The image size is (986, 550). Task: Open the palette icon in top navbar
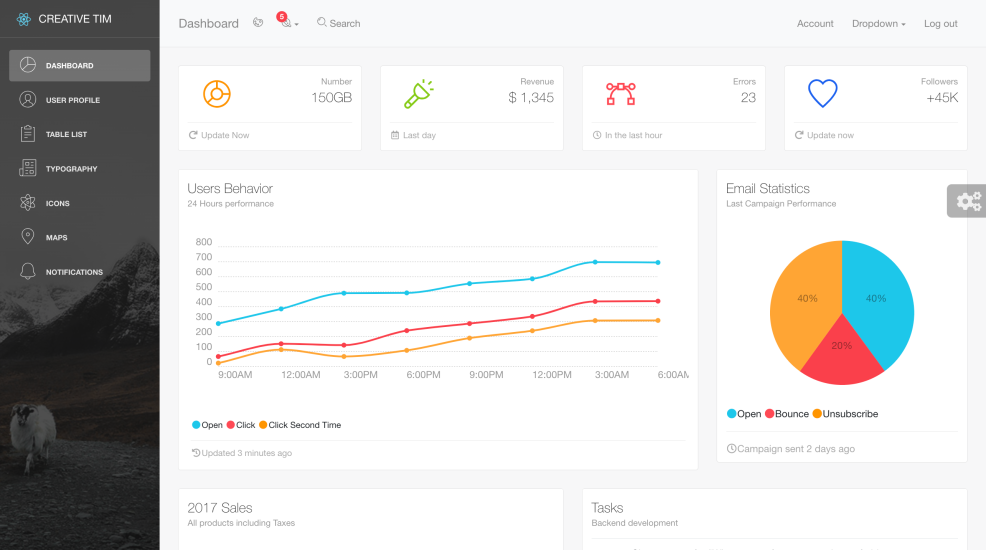coord(258,23)
